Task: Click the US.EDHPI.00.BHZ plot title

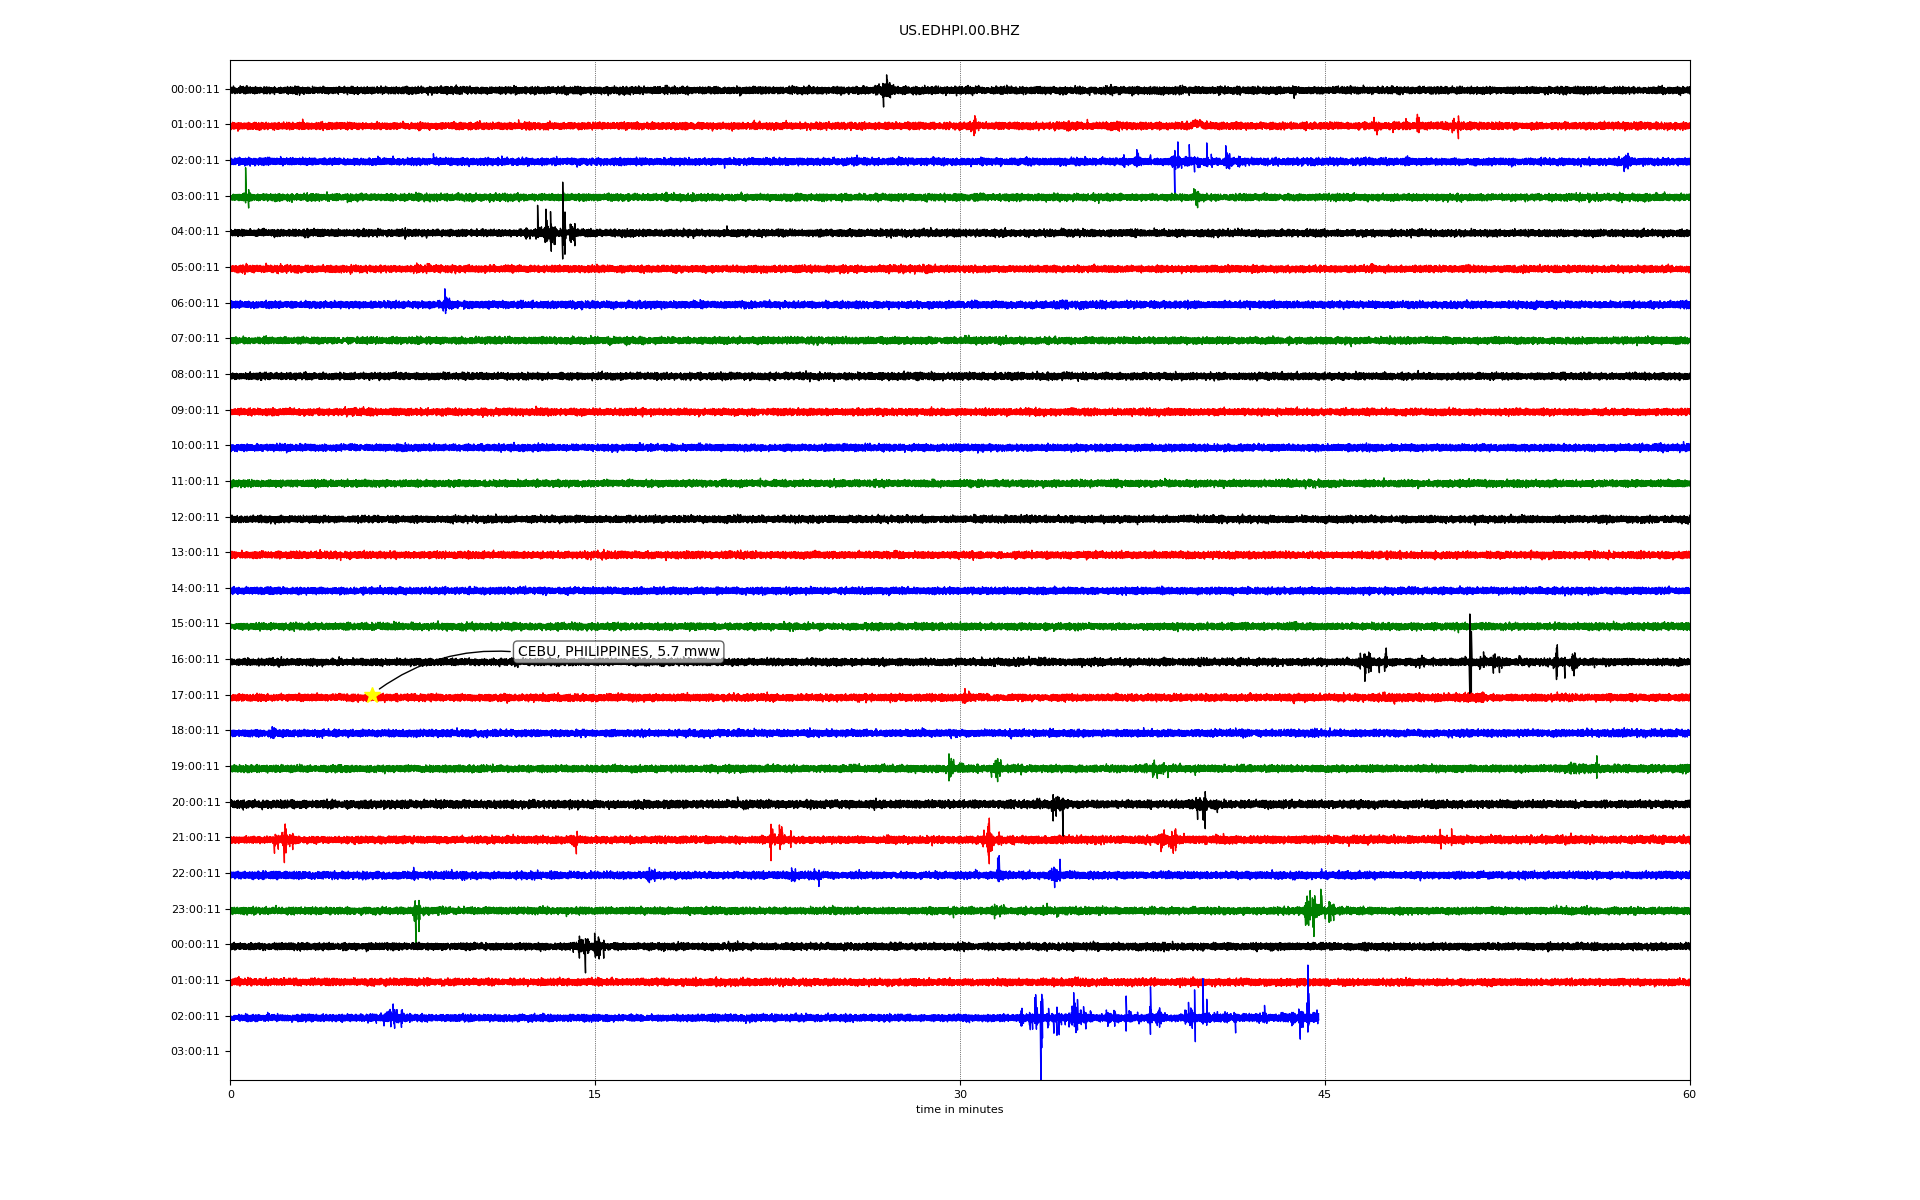Action: point(958,31)
